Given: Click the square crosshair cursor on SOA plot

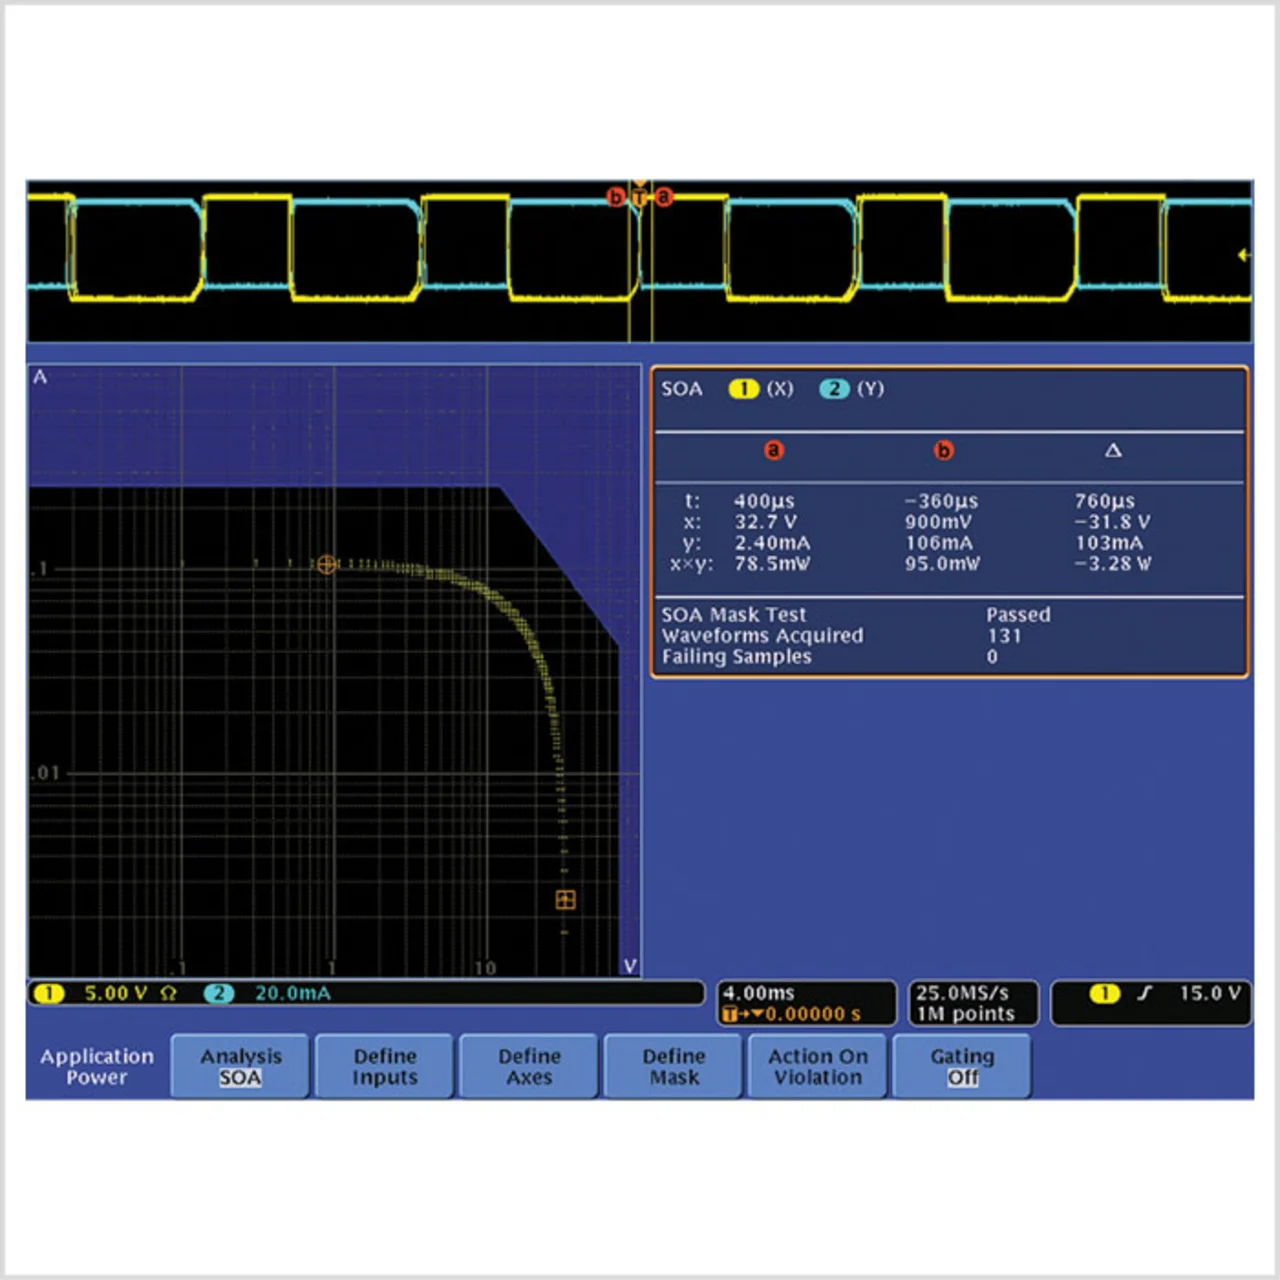Looking at the screenshot, I should pos(565,900).
